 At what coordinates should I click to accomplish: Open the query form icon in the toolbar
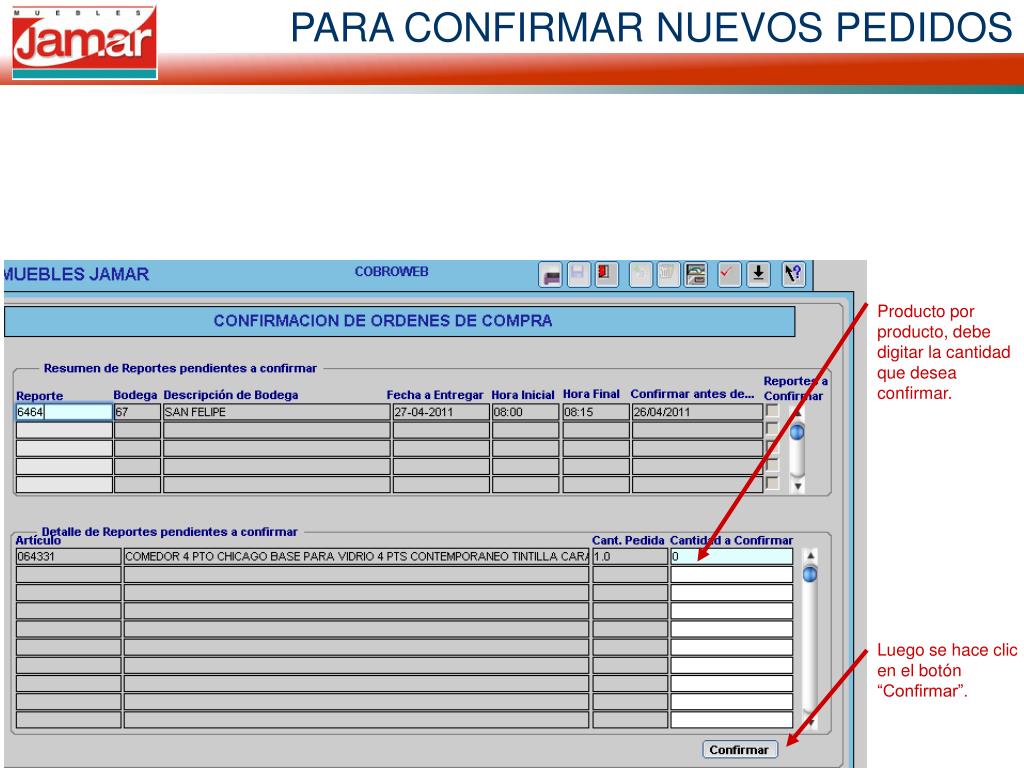[696, 274]
